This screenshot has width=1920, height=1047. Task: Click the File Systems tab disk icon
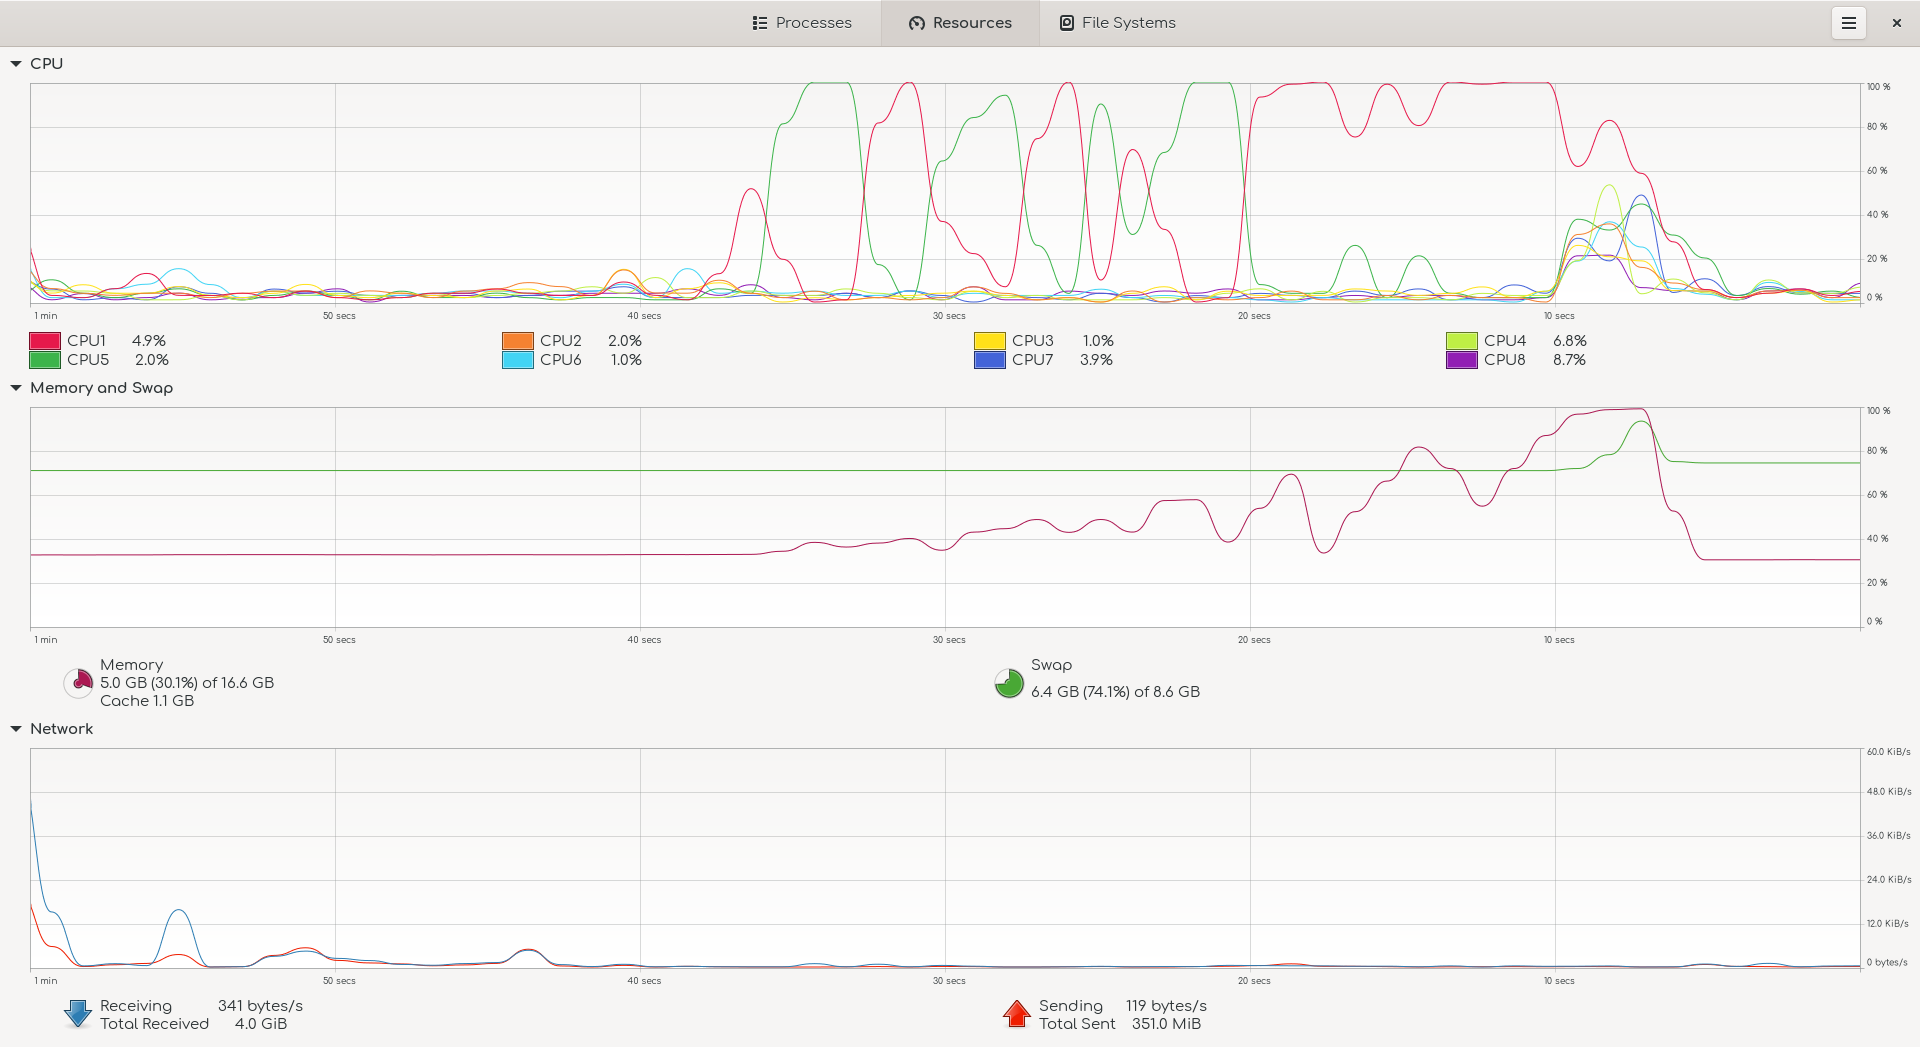(1067, 23)
